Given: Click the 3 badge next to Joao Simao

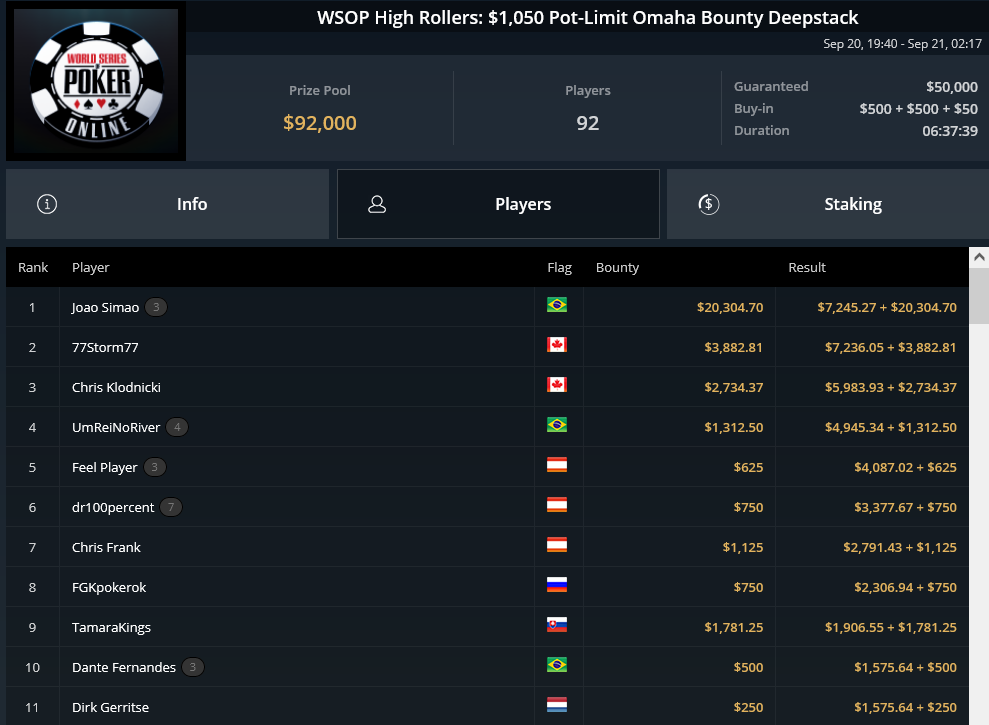Looking at the screenshot, I should [156, 307].
